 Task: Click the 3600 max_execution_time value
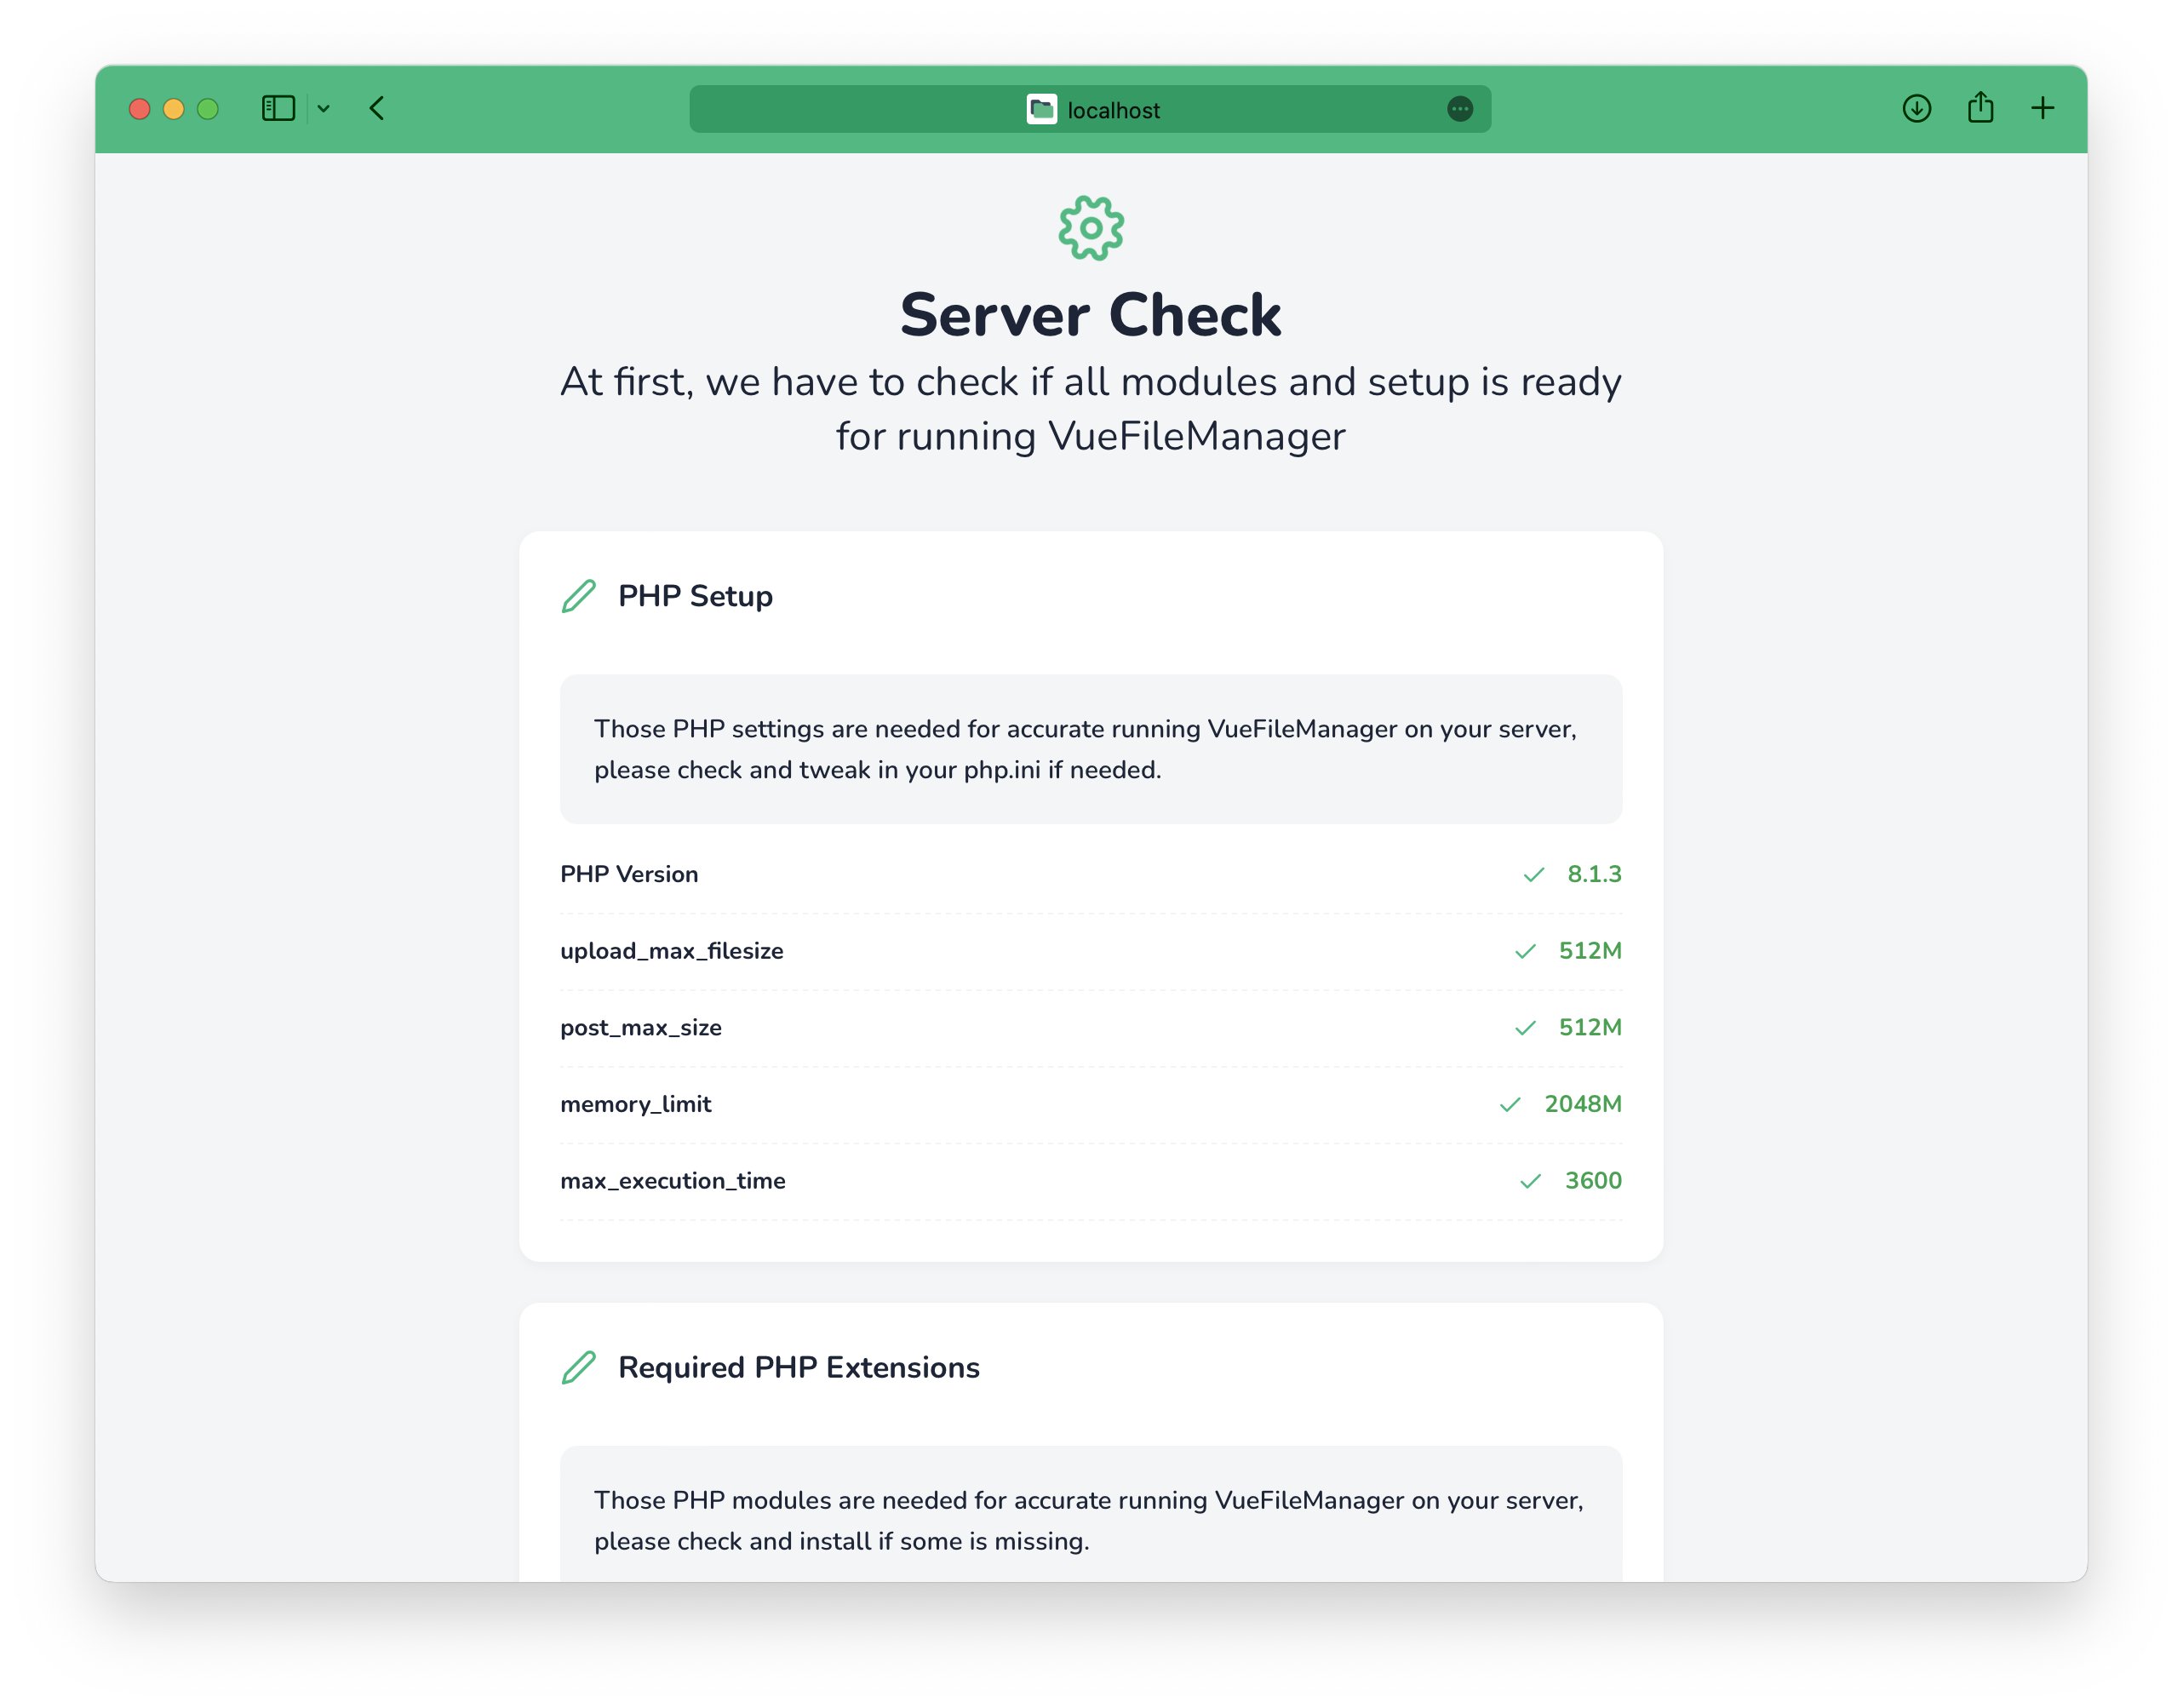[1594, 1181]
